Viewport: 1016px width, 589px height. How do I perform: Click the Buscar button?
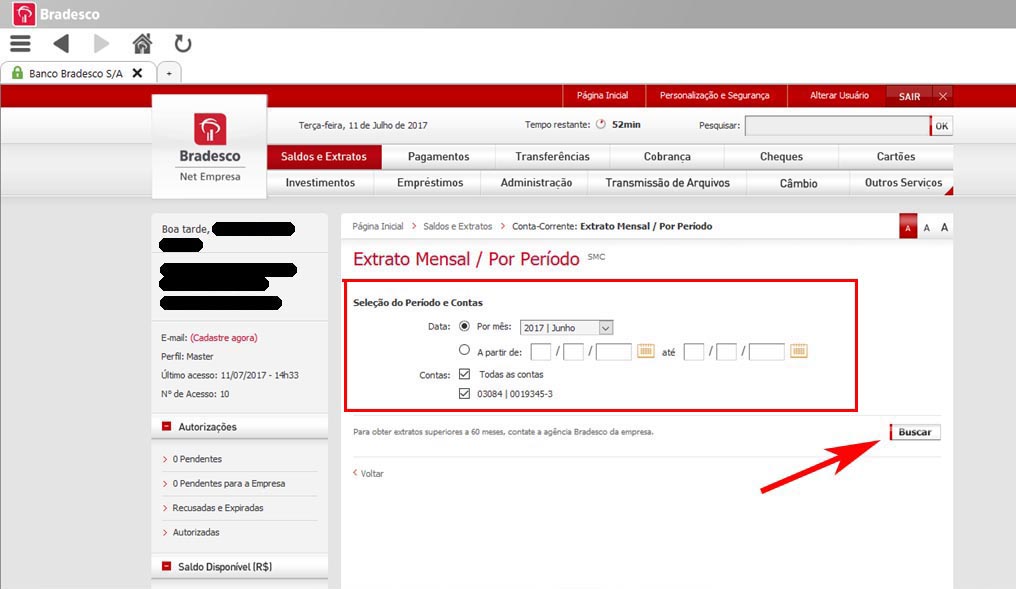coord(915,432)
